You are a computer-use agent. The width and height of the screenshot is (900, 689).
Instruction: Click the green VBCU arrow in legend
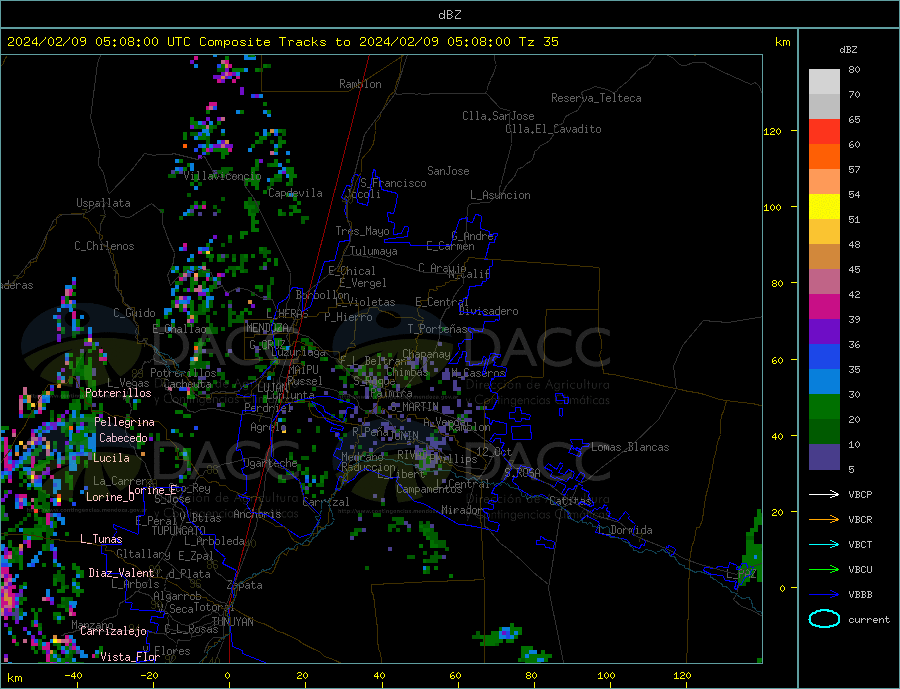pos(824,570)
